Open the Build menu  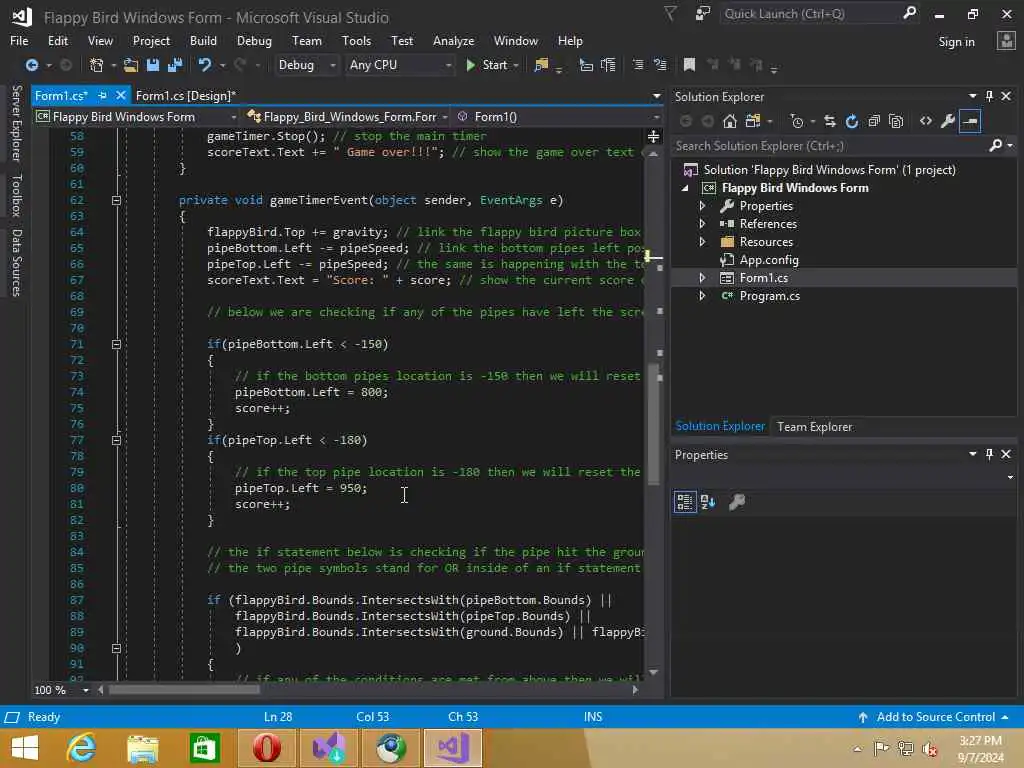coord(203,40)
